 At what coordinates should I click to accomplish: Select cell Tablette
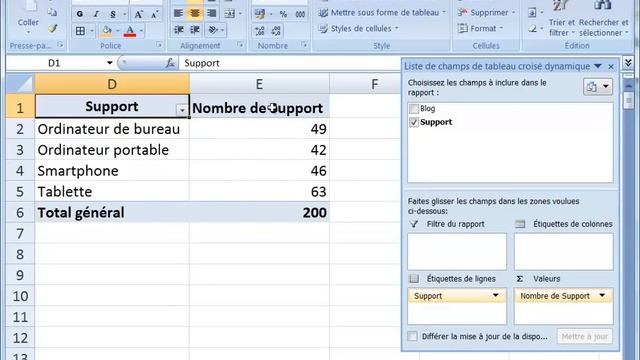[x=112, y=192]
